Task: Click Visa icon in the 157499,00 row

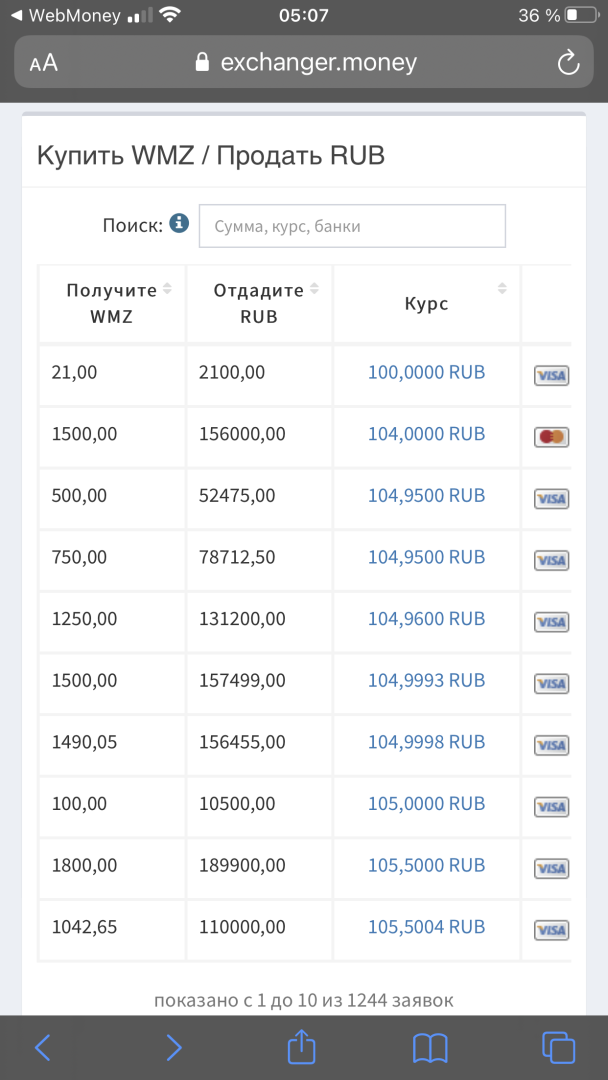Action: [552, 683]
